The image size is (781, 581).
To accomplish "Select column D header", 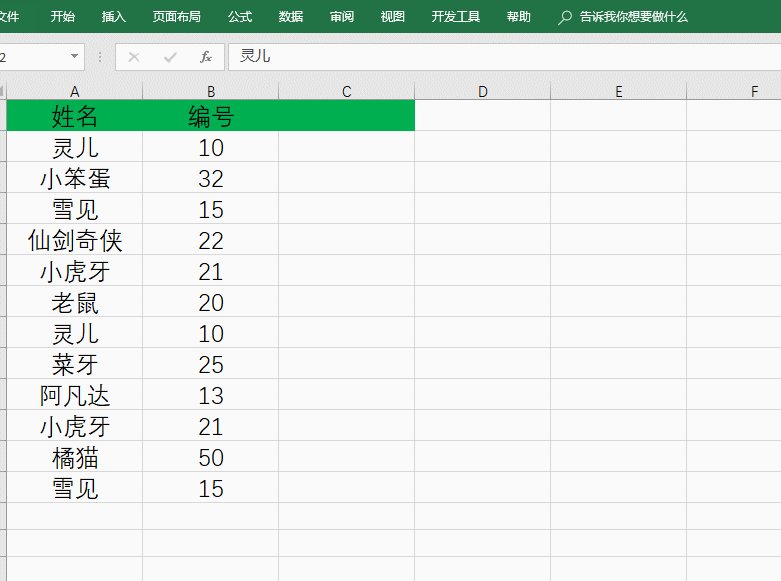I will (483, 91).
